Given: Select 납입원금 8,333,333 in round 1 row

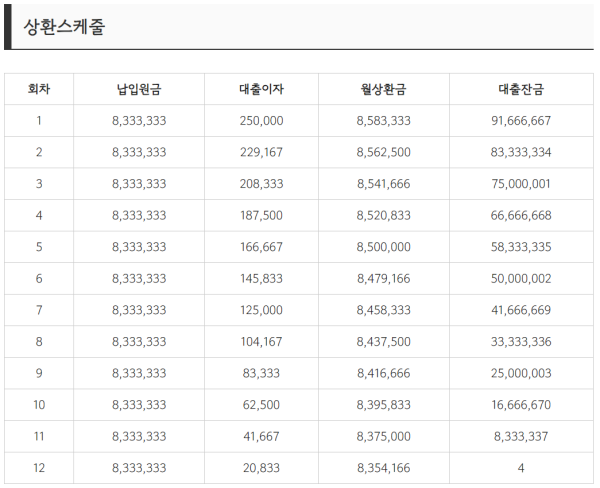Looking at the screenshot, I should [x=139, y=121].
